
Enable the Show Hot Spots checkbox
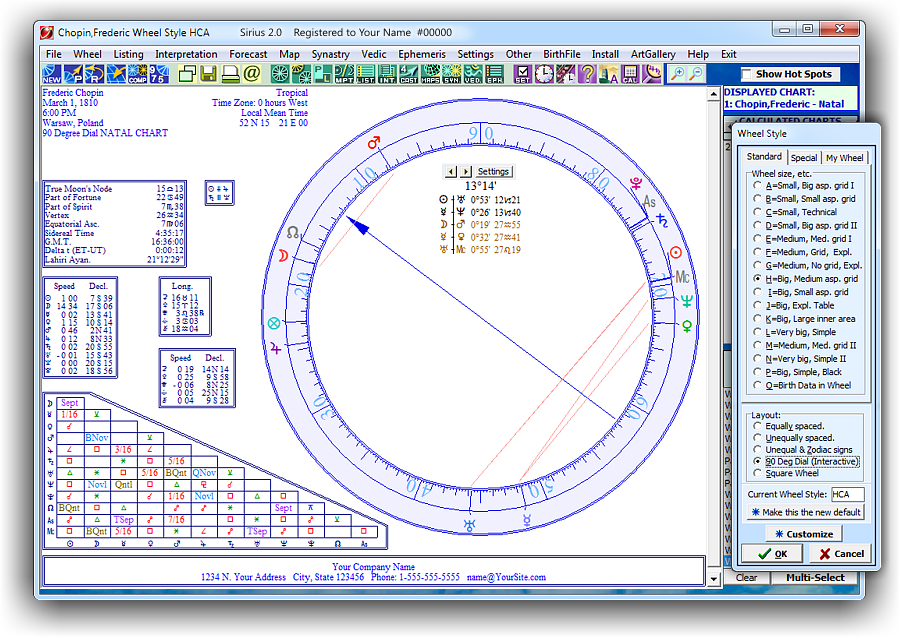pyautogui.click(x=746, y=74)
